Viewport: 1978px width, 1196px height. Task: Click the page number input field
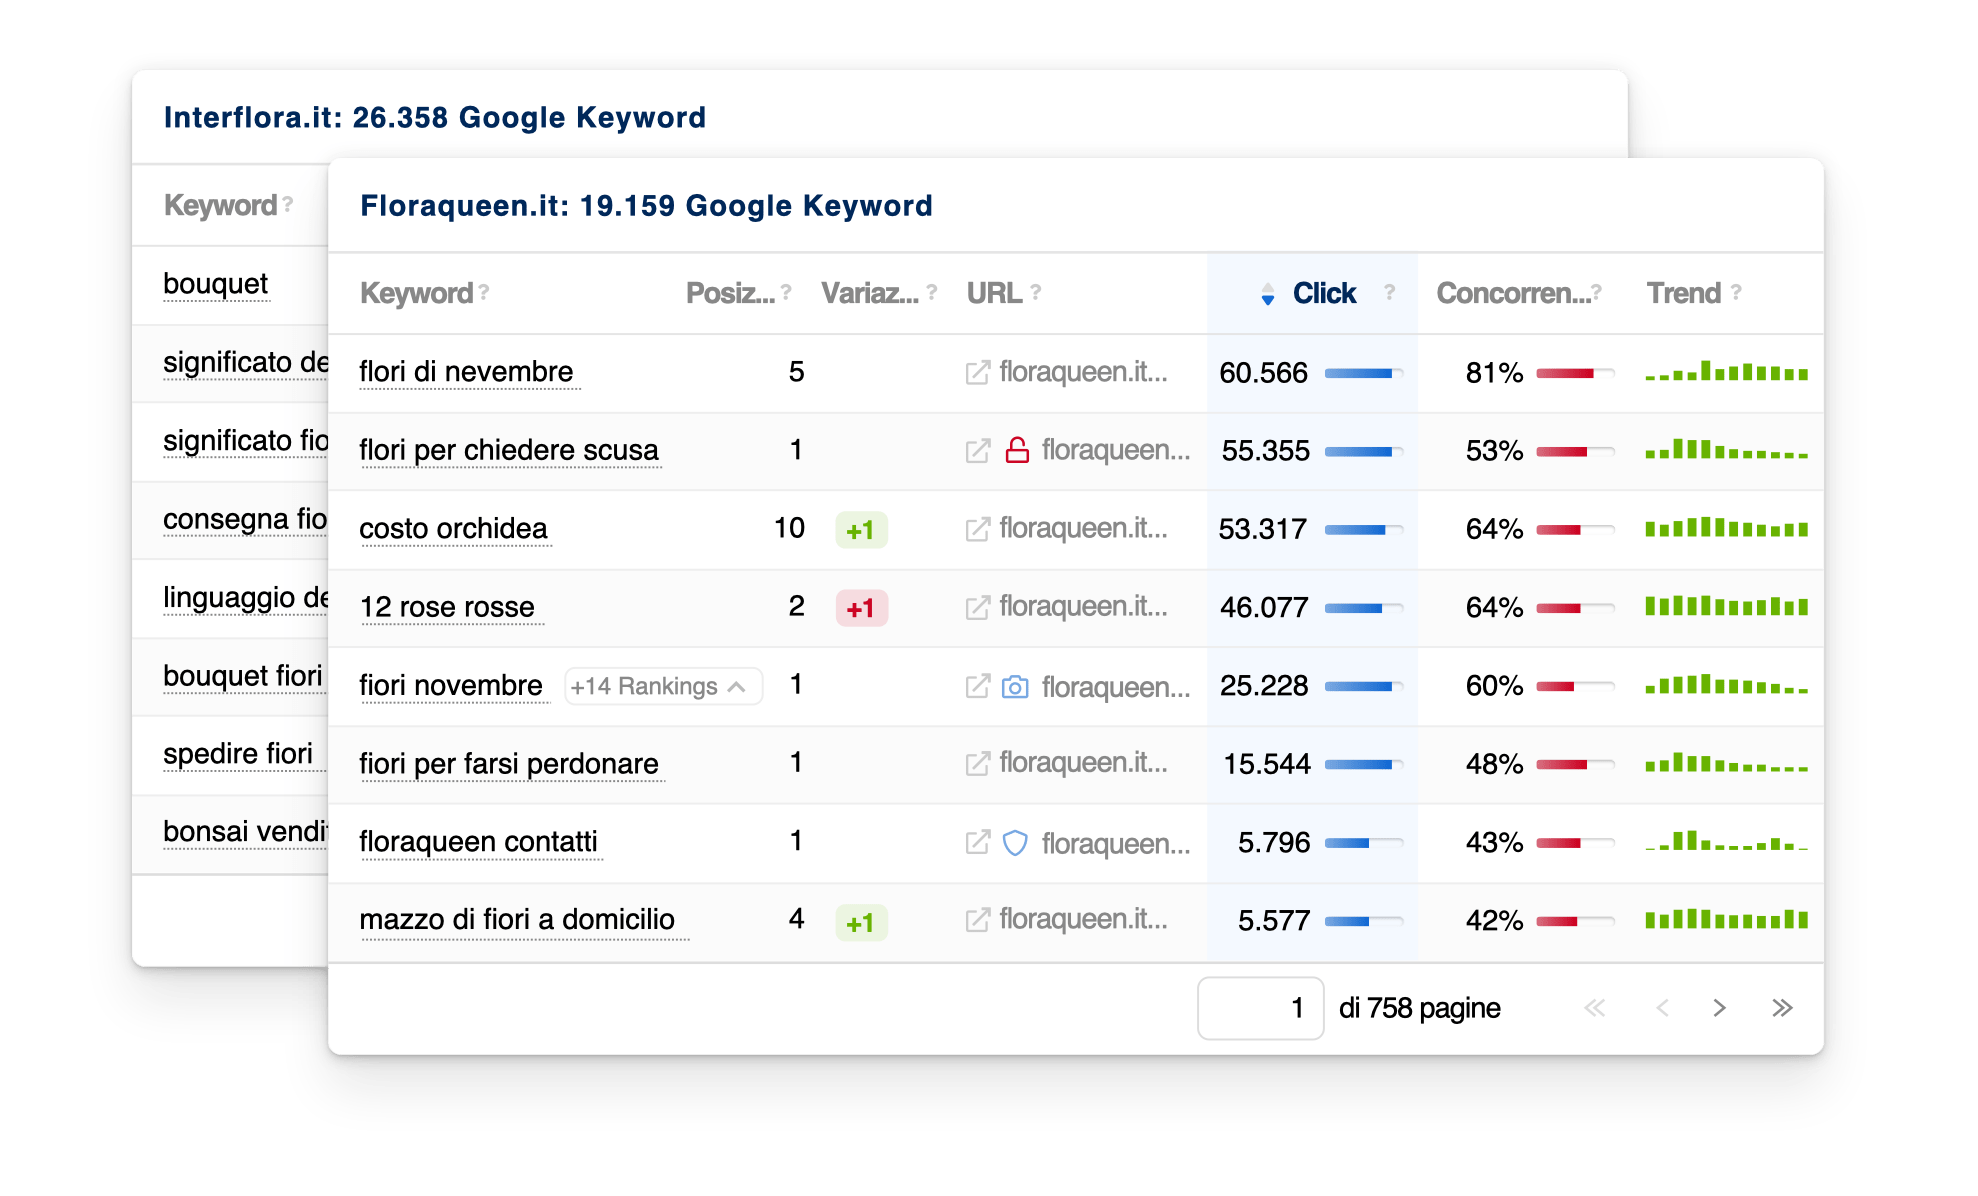(x=1260, y=1008)
